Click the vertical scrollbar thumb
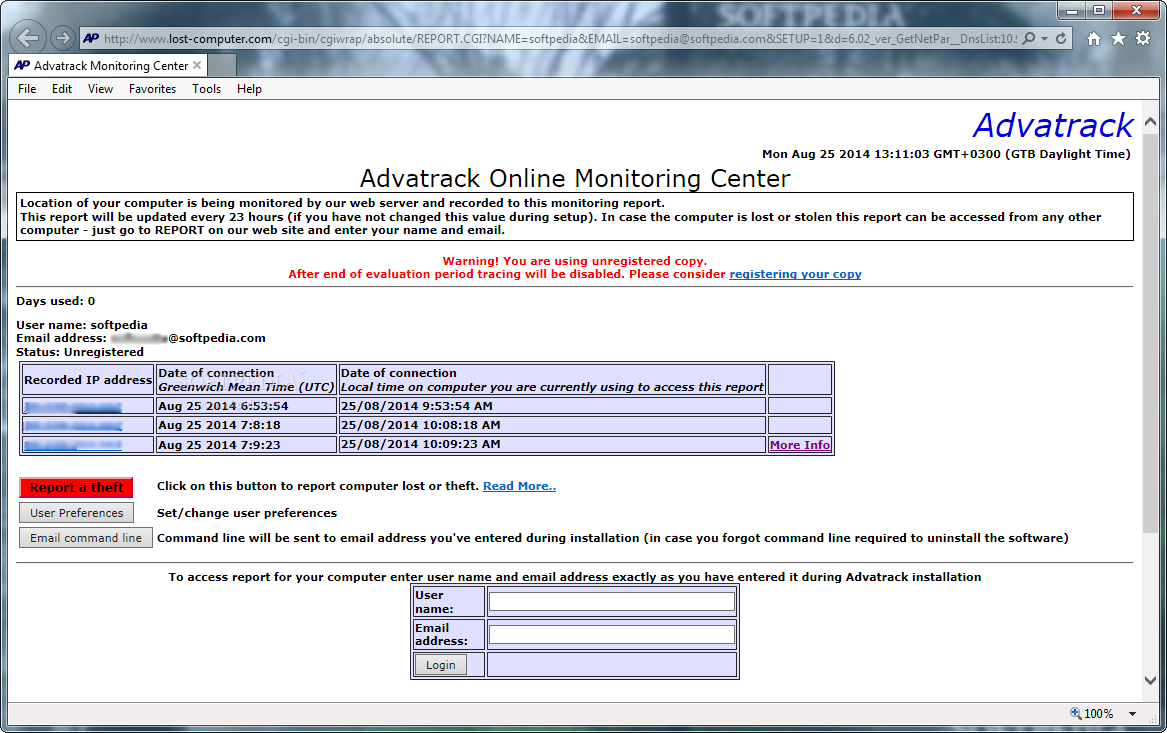 tap(1151, 333)
